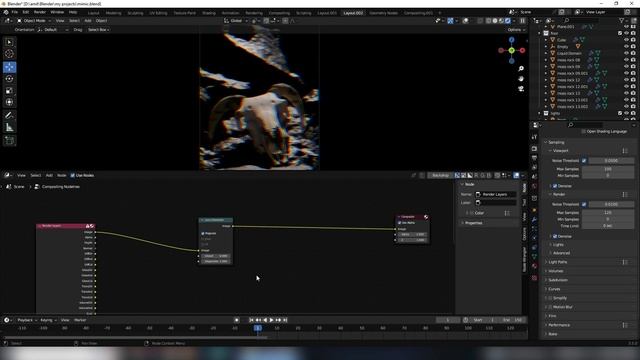Toggle Render Noise Threshold checkbox

click(x=584, y=204)
